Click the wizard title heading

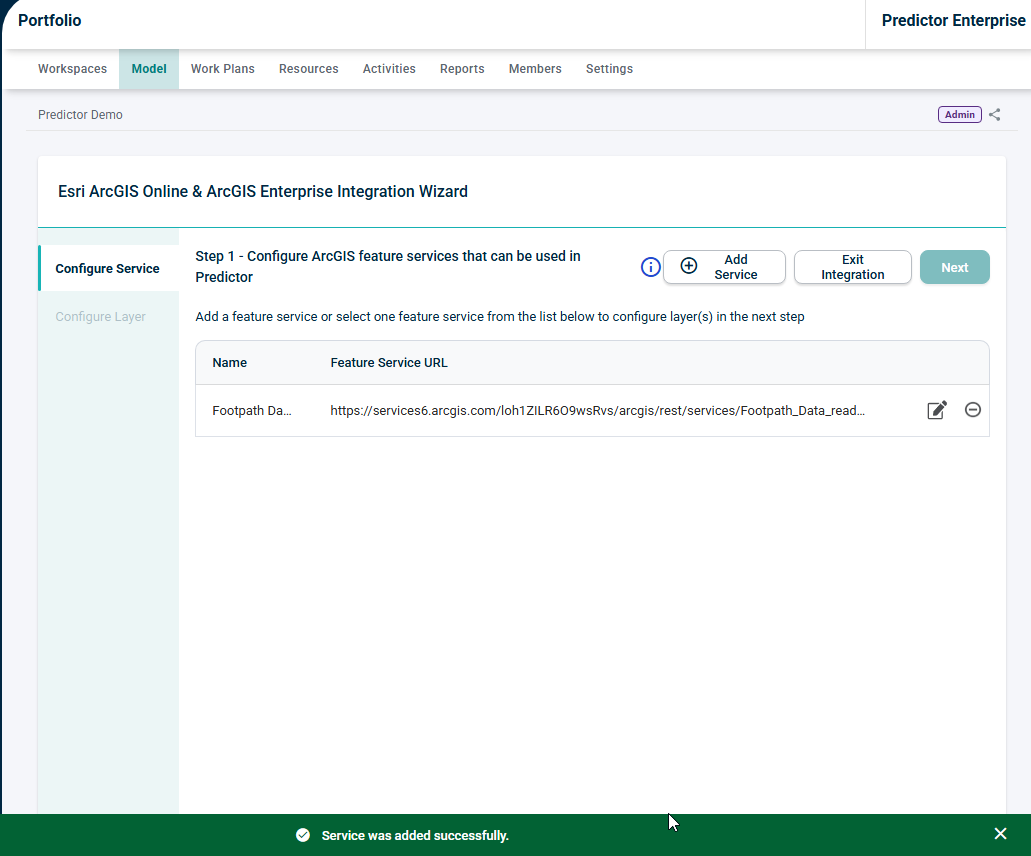click(x=263, y=191)
